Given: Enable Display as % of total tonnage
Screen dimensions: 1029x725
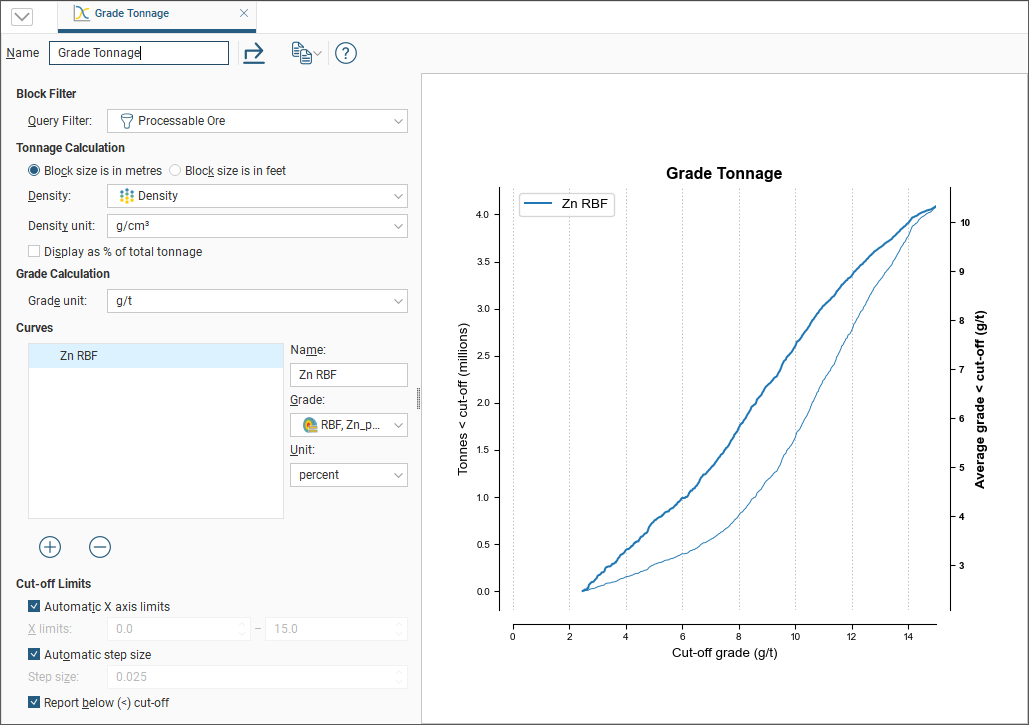Looking at the screenshot, I should point(35,252).
